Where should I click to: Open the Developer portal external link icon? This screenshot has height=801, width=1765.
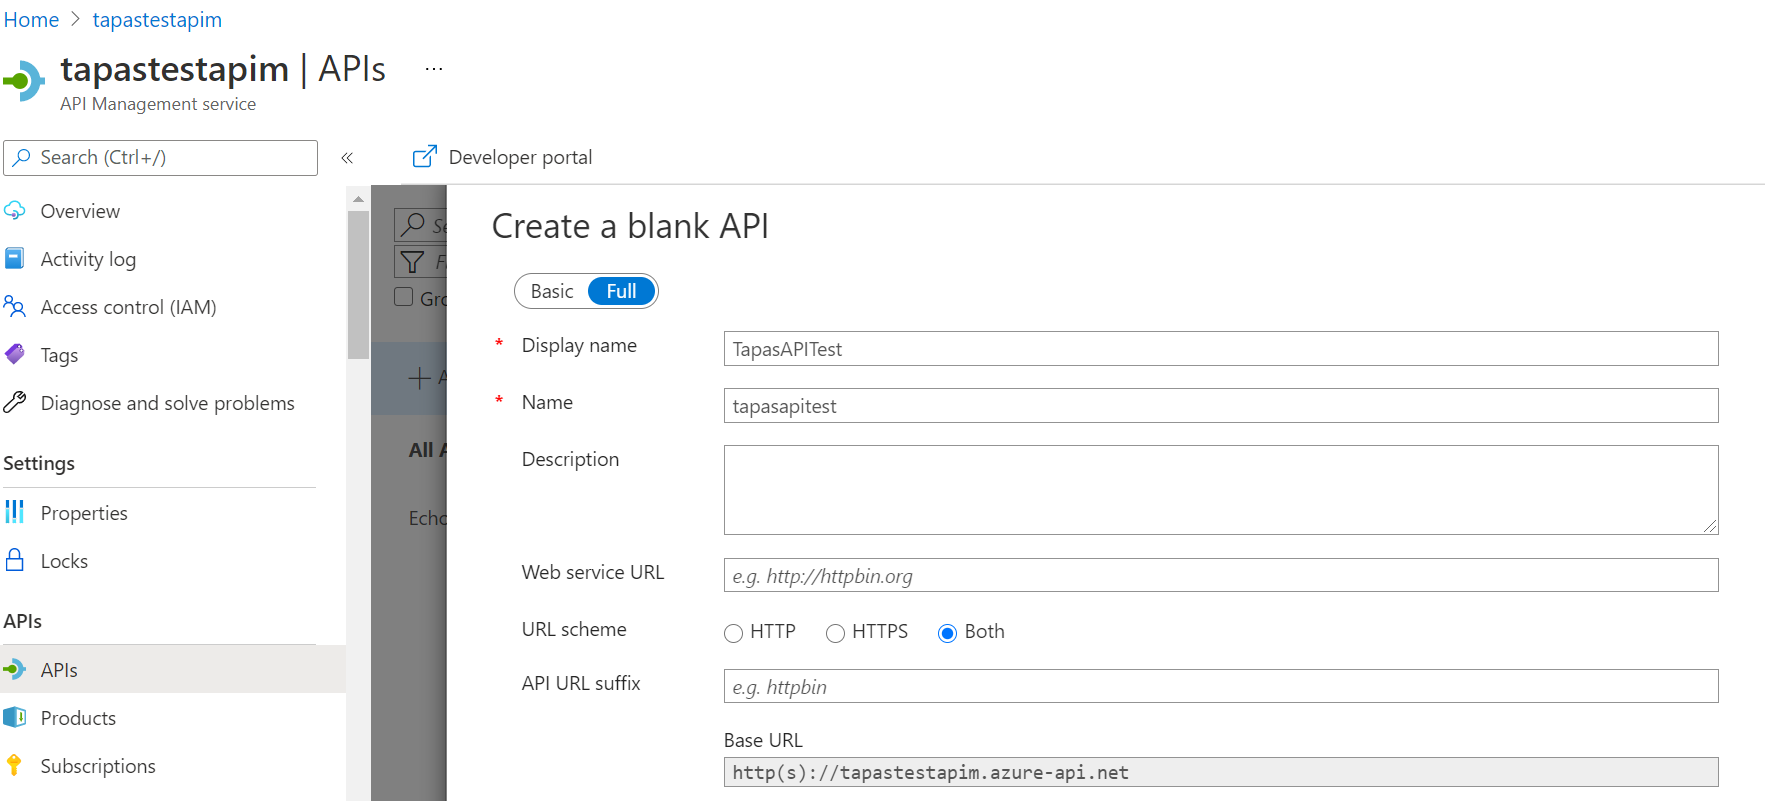(x=425, y=157)
